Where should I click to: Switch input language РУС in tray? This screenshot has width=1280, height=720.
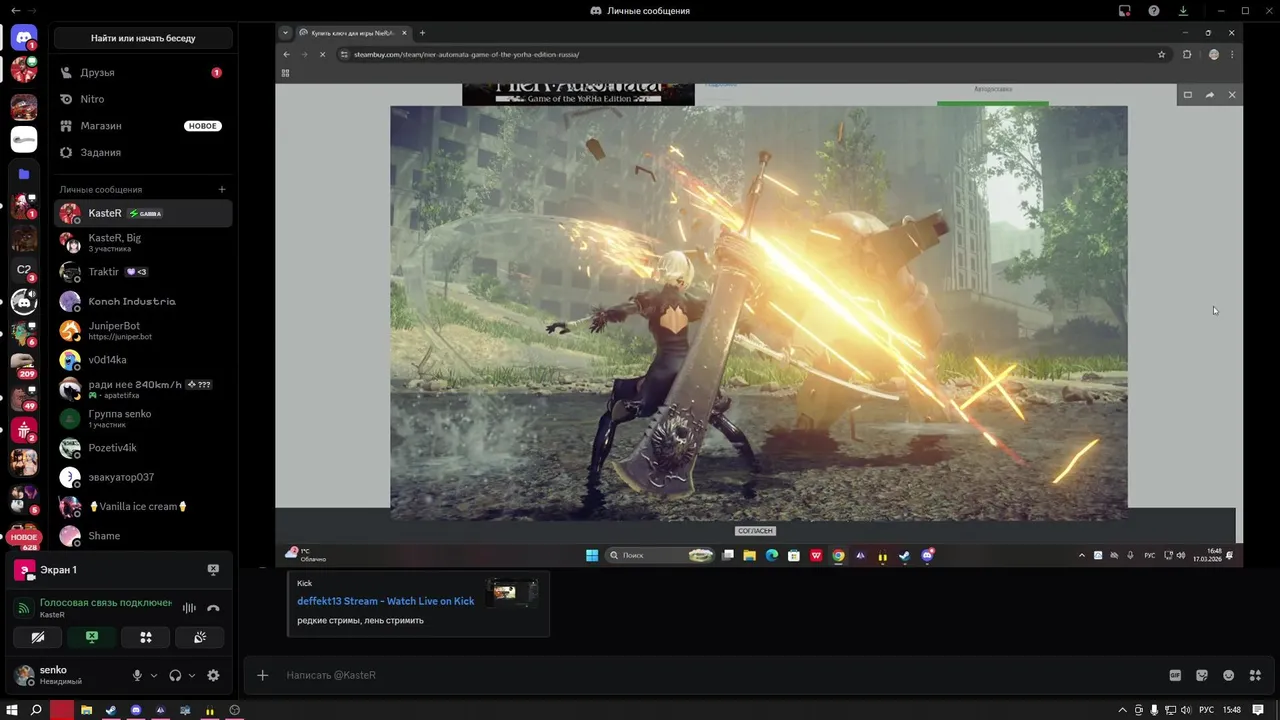(1207, 710)
